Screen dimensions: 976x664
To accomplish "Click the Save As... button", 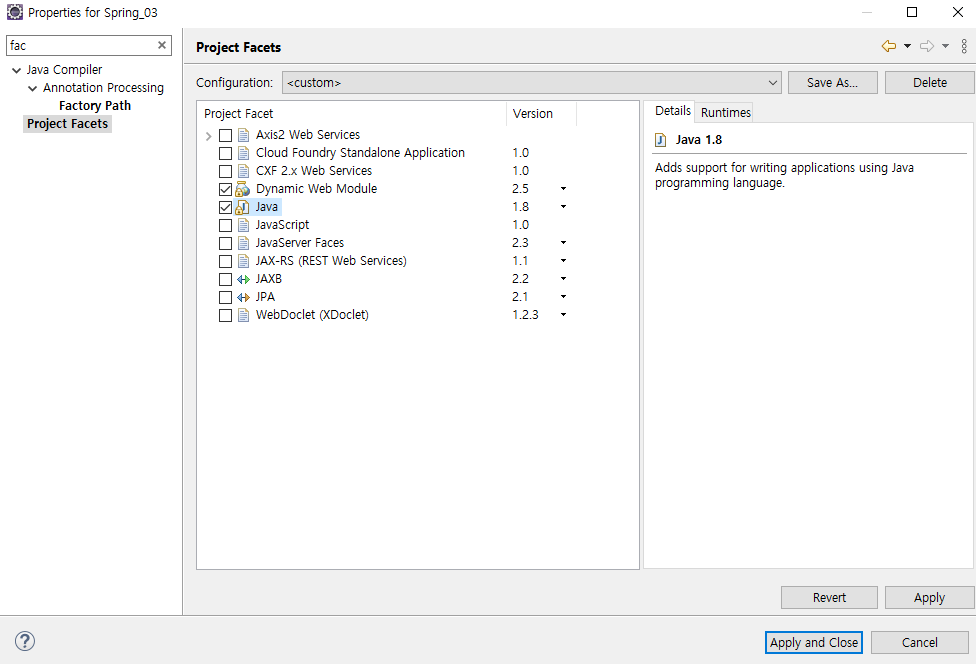I will (832, 82).
